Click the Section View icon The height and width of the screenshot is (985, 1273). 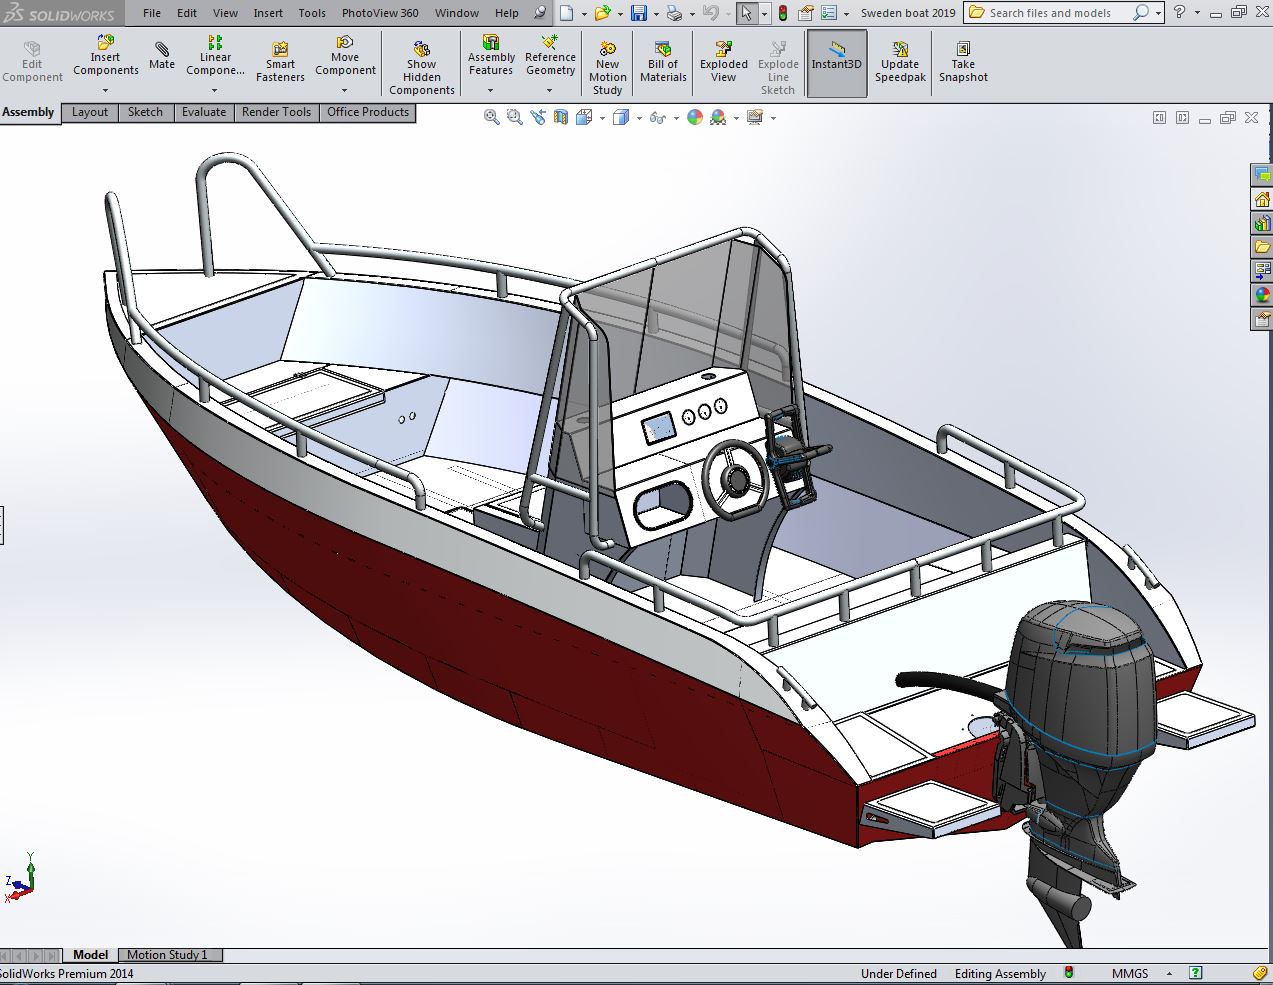(x=561, y=118)
